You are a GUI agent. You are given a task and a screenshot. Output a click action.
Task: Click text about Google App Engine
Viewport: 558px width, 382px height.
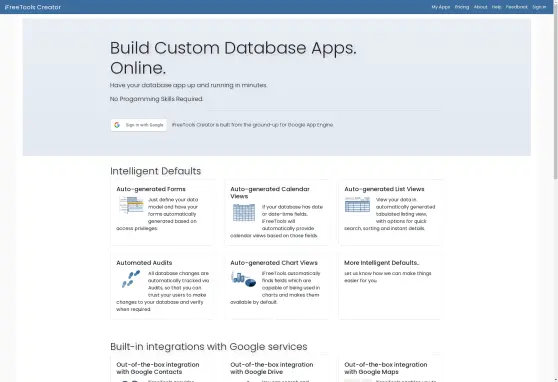[x=253, y=125]
